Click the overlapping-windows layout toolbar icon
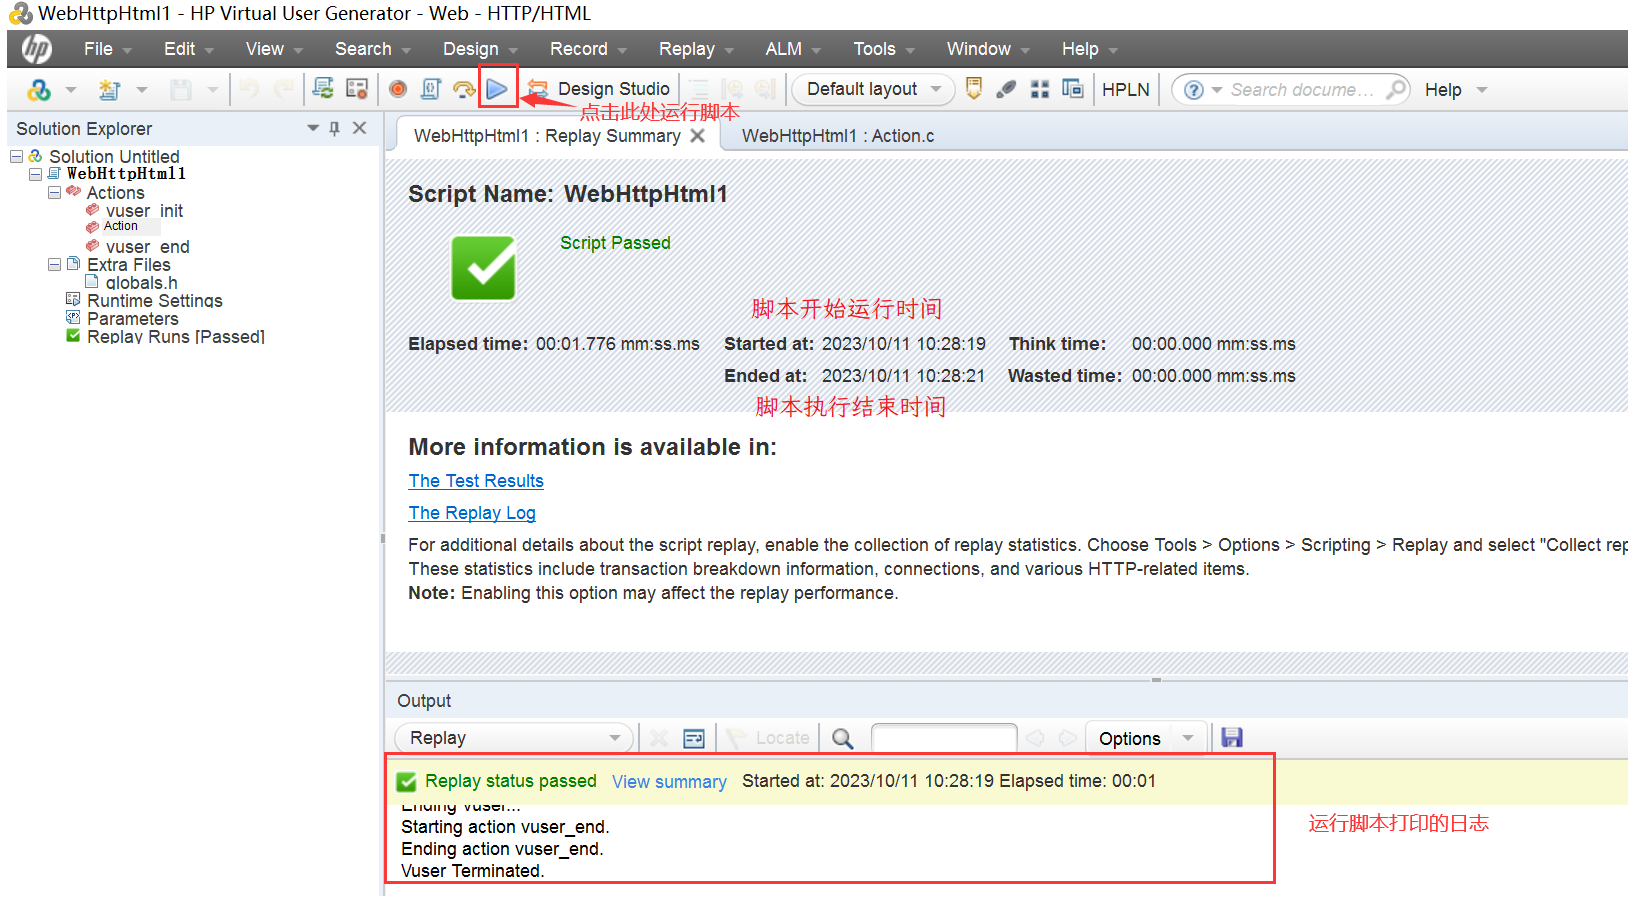The height and width of the screenshot is (898, 1636). click(x=1073, y=89)
